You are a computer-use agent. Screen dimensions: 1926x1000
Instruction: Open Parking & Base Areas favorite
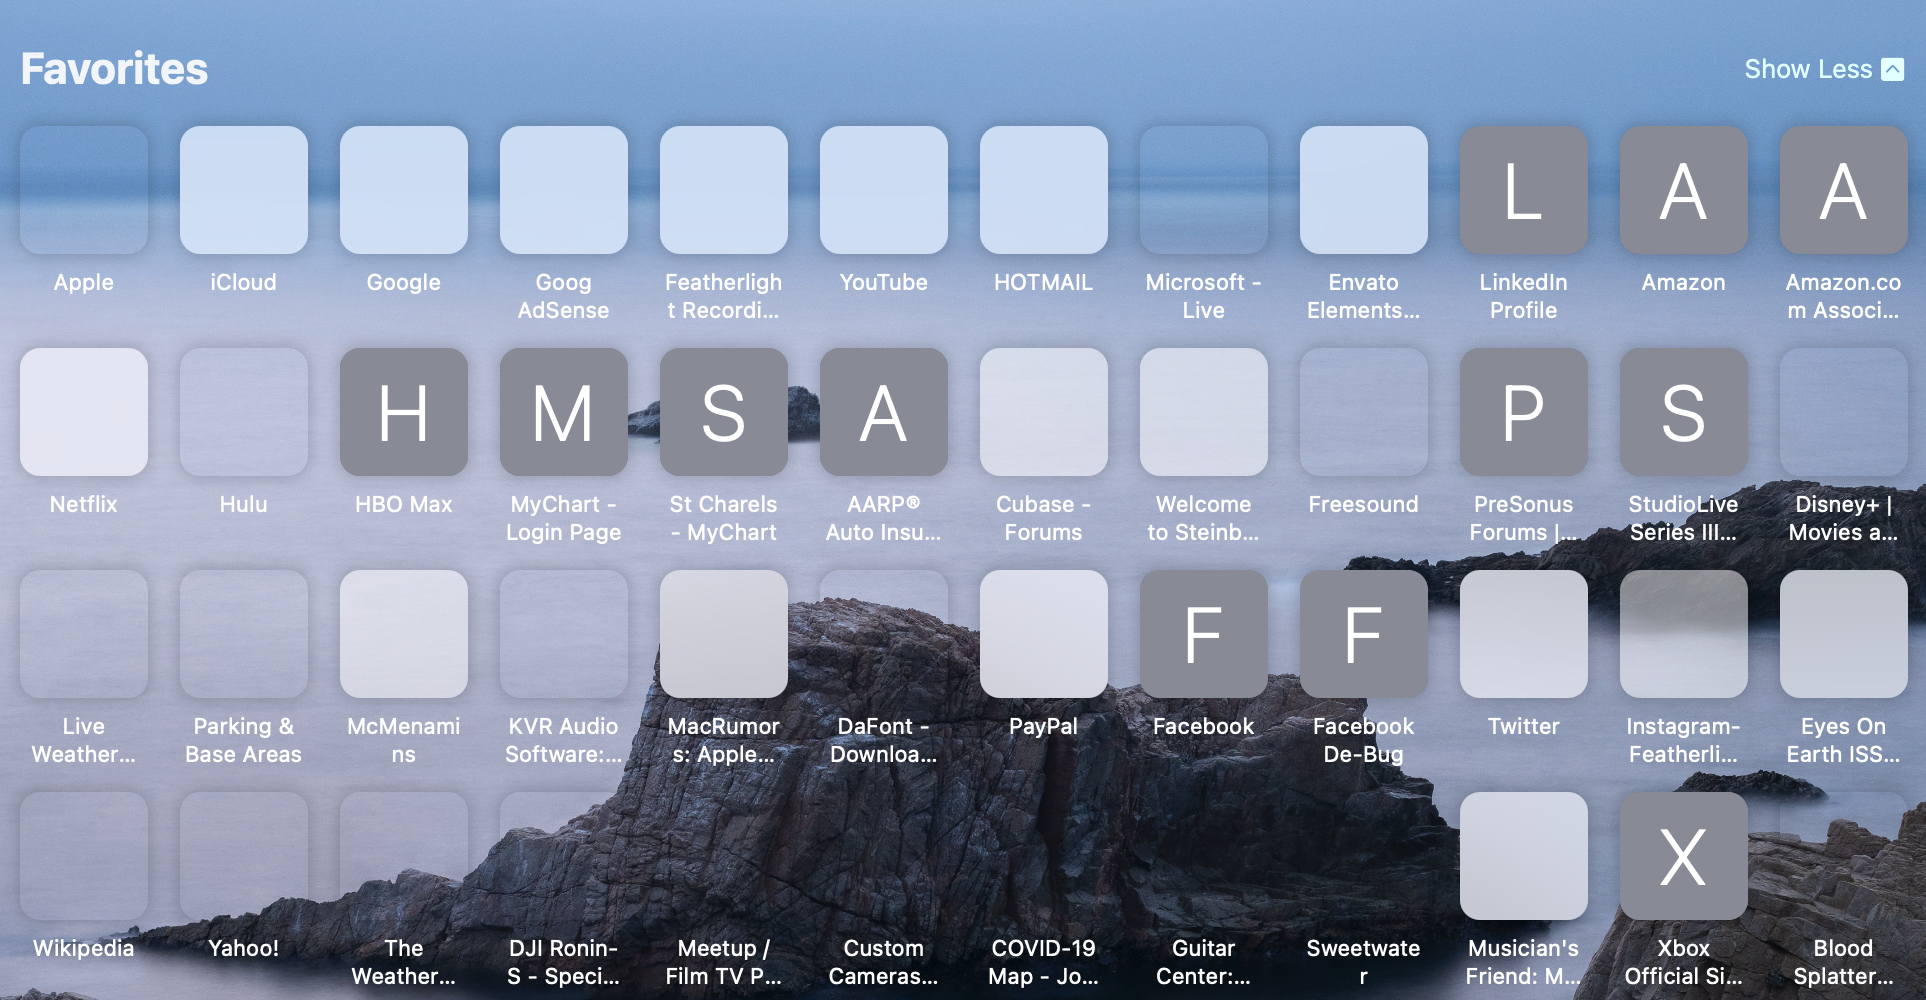[244, 634]
